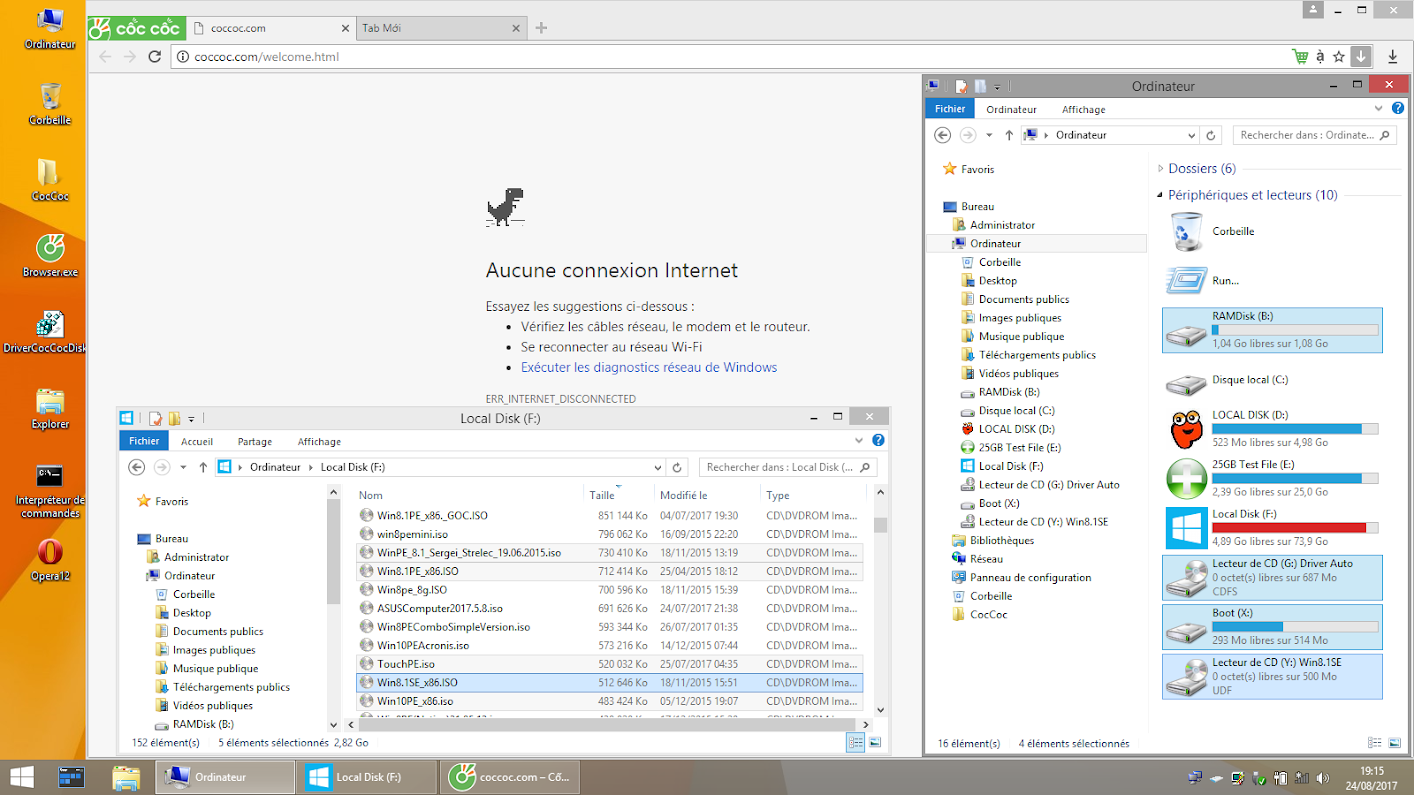The width and height of the screenshot is (1414, 795).
Task: Click the browser back arrow
Action: coord(105,57)
